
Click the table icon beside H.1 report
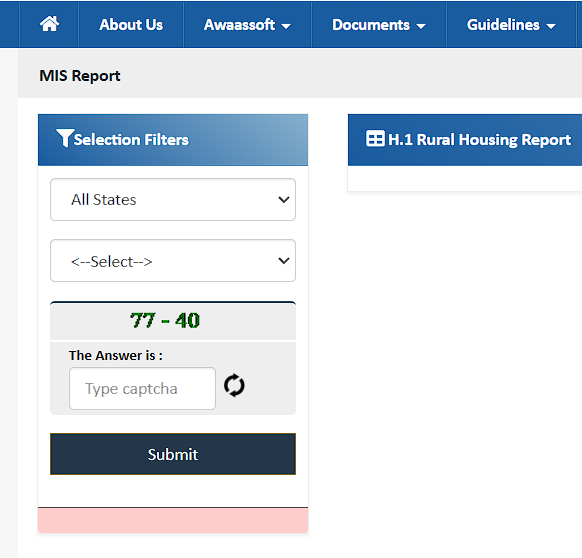(375, 139)
